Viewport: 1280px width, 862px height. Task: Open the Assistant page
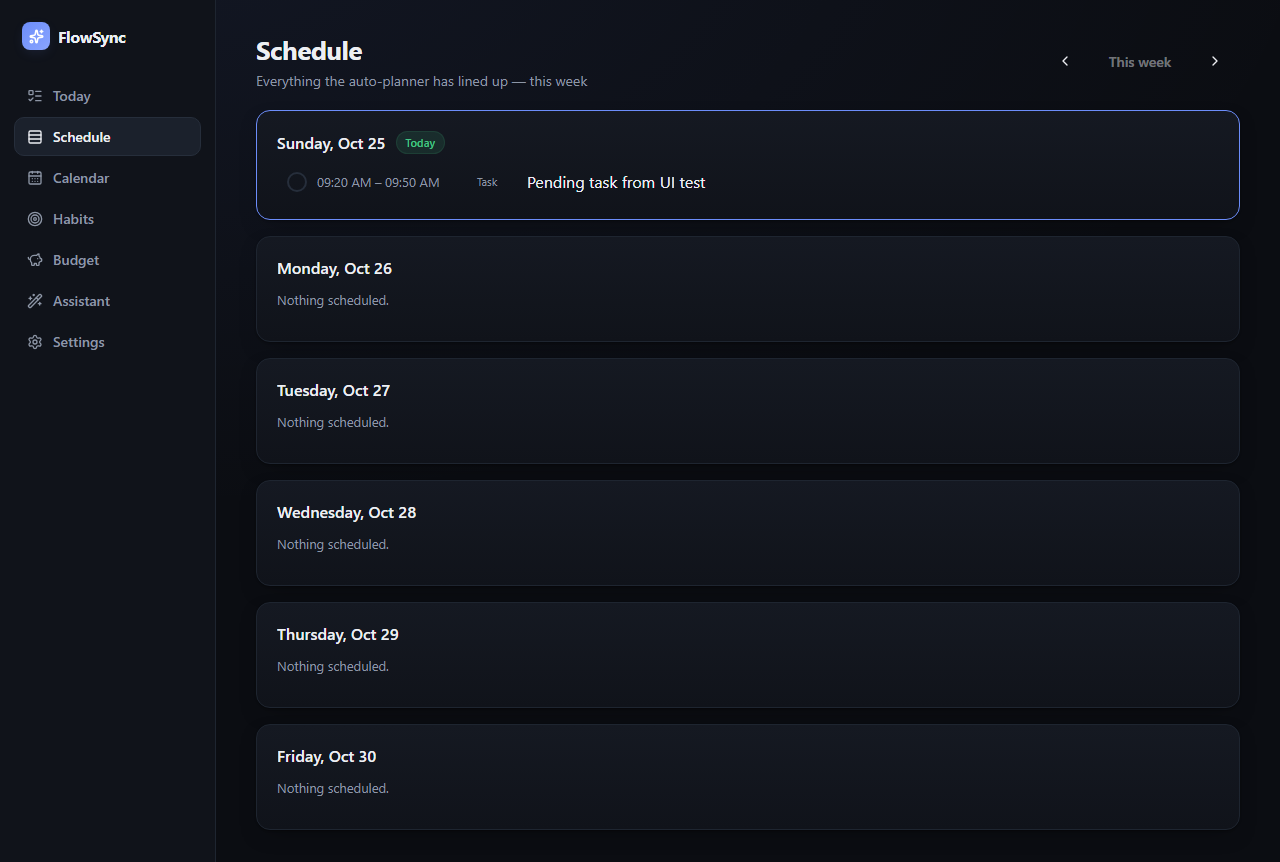107,301
